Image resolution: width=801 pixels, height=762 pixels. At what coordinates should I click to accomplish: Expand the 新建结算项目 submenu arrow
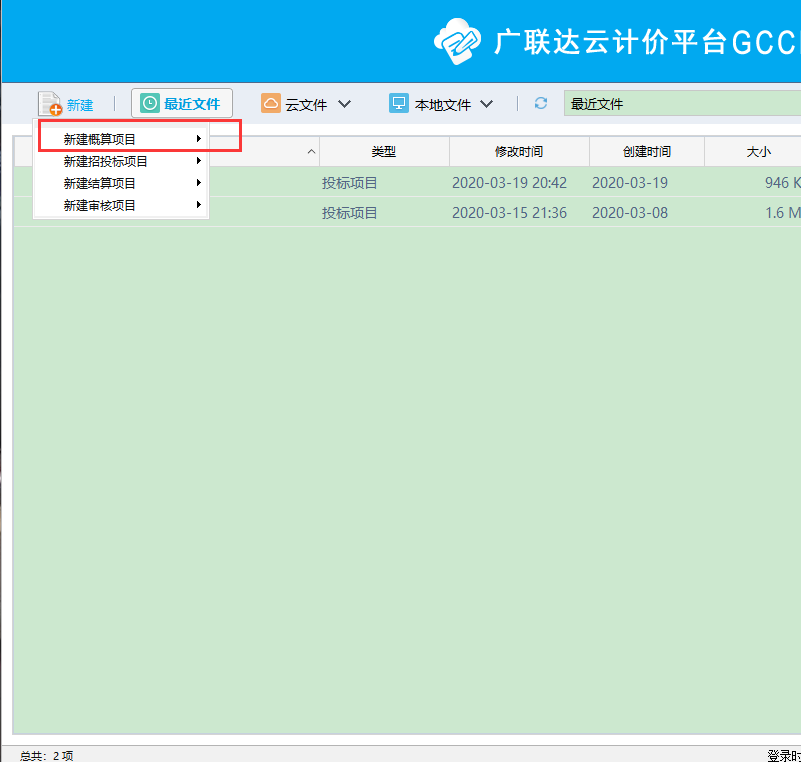tap(199, 183)
